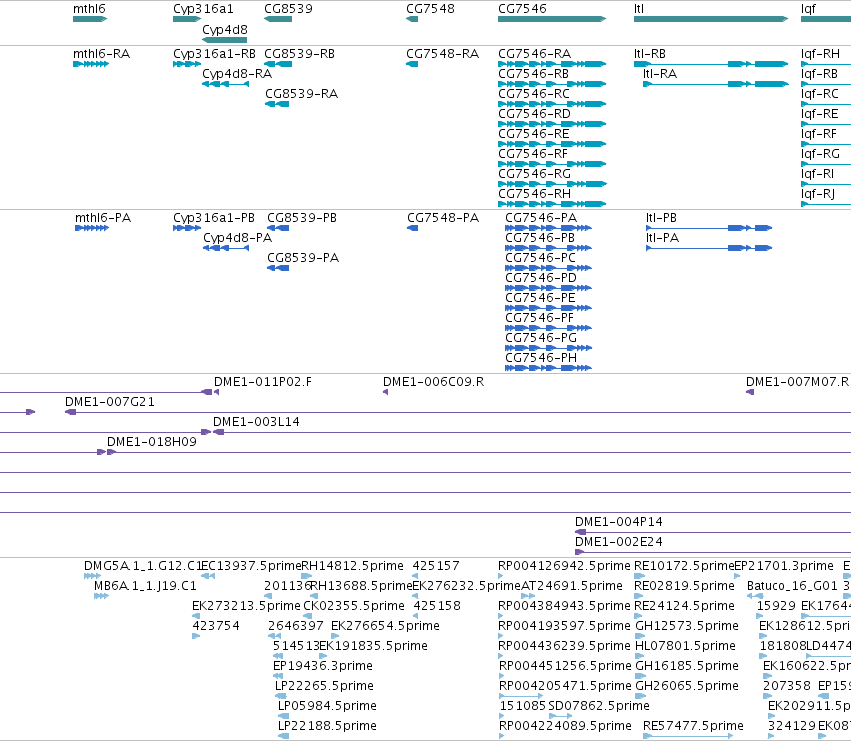Click EST RE57477.5prime
851x741 pixels.
coord(693,726)
